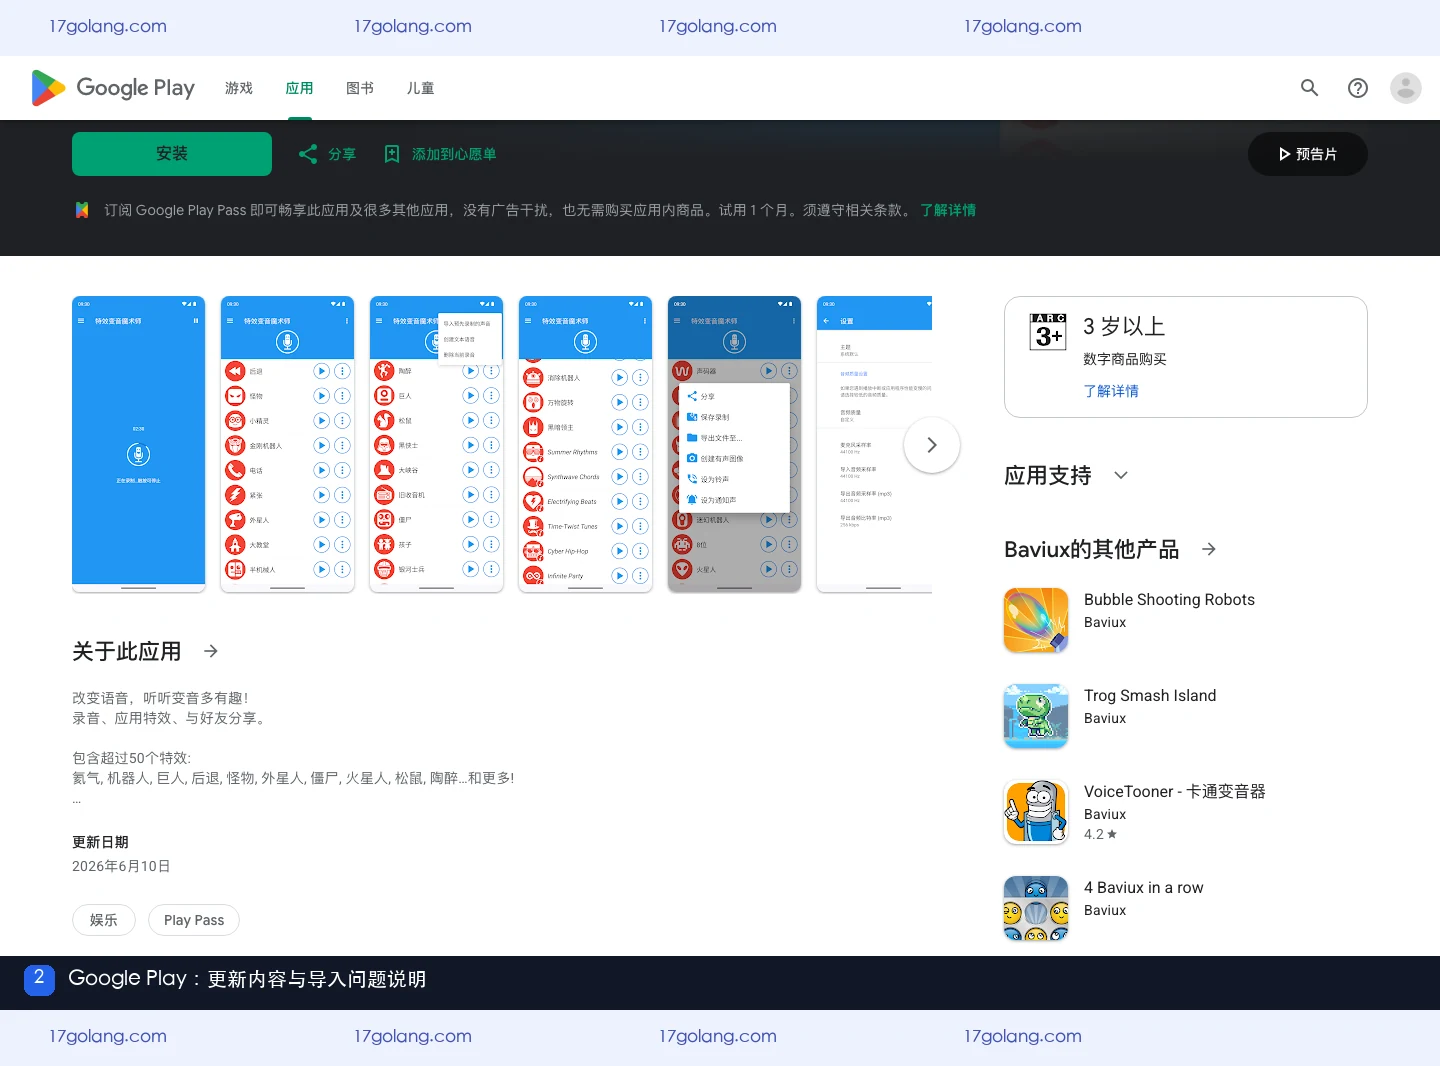The height and width of the screenshot is (1066, 1440).
Task: Open Bubble Shooting Robots app icon
Action: tap(1036, 620)
